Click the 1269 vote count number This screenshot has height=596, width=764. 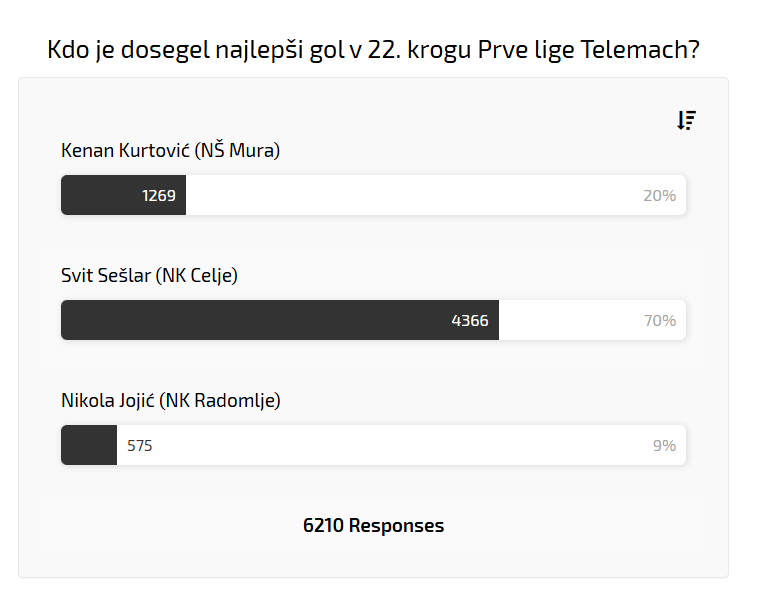tap(159, 196)
